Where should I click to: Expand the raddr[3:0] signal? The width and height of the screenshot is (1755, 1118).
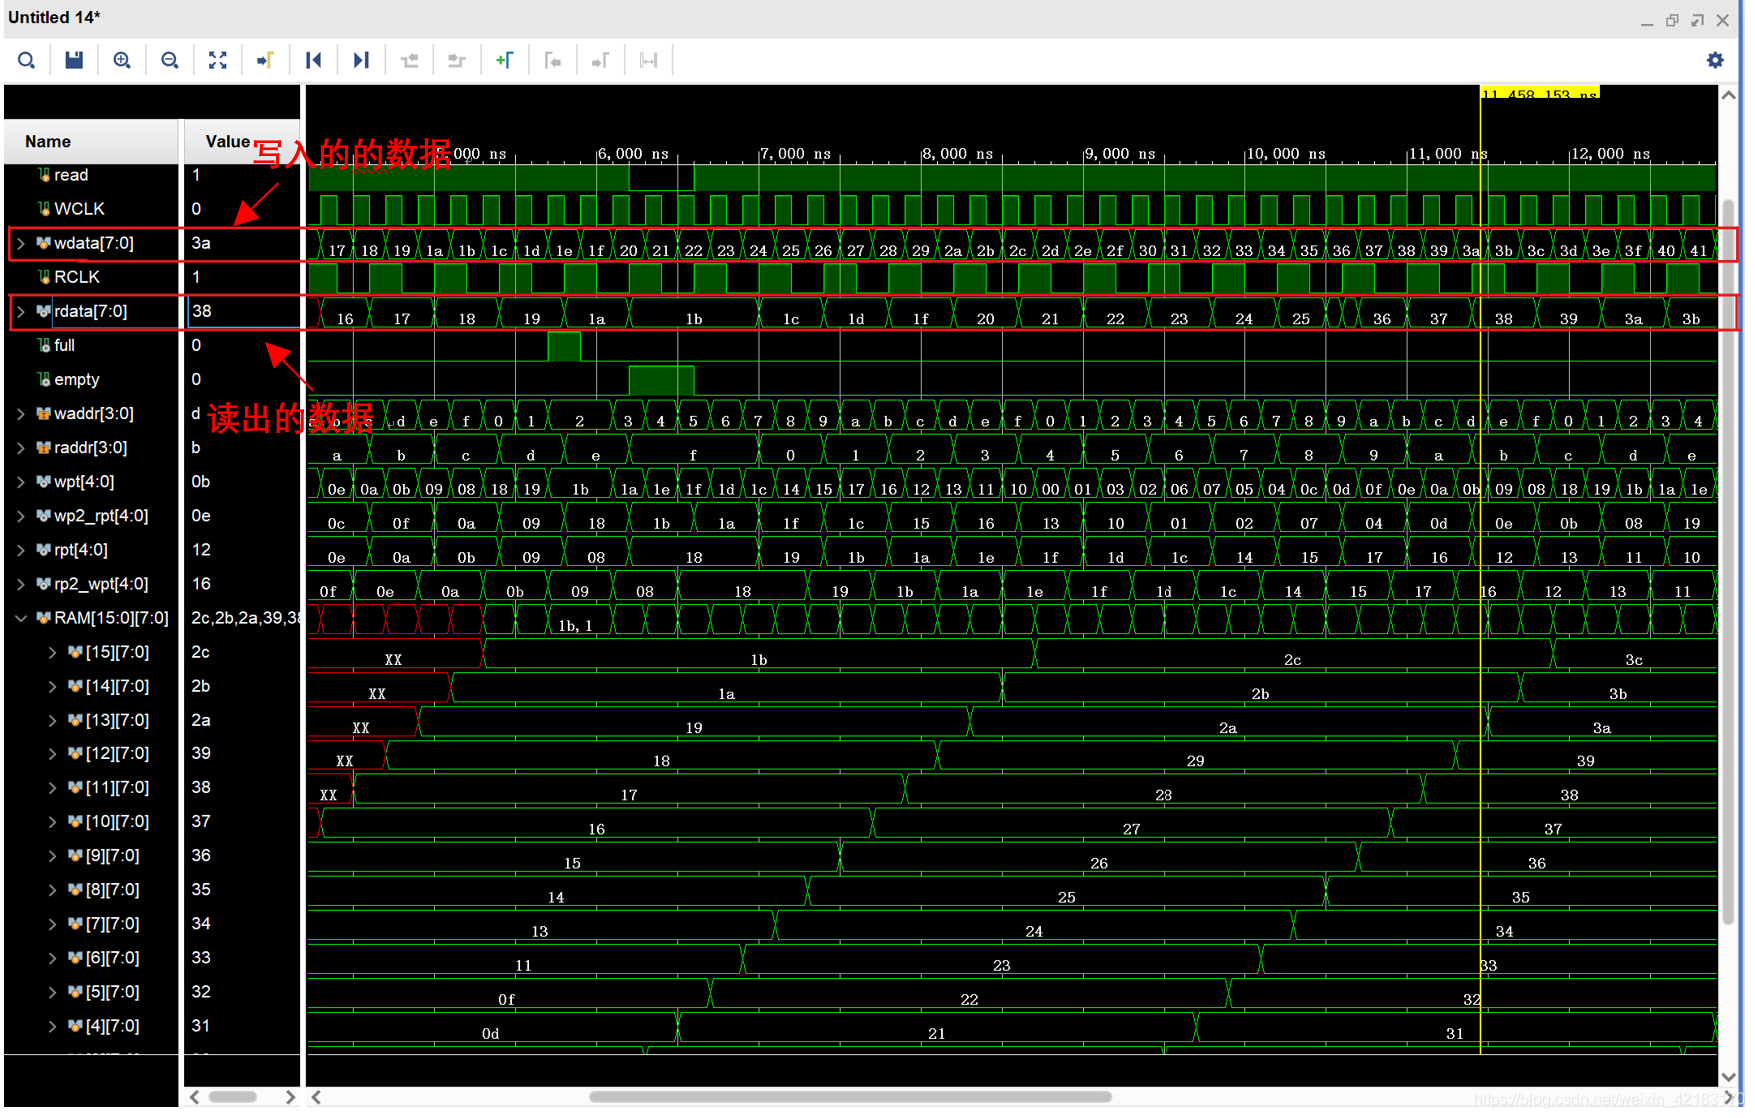[x=21, y=447]
